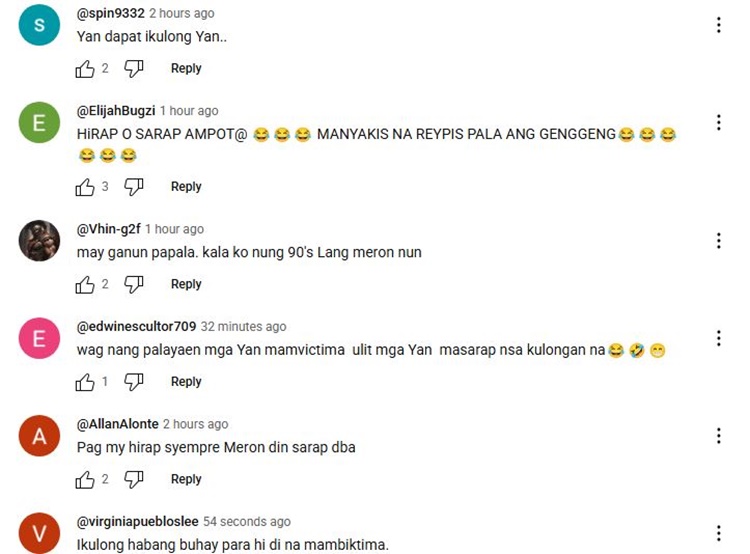This screenshot has height=554, width=750.
Task: Like the comment by @spin9332
Action: [85, 69]
